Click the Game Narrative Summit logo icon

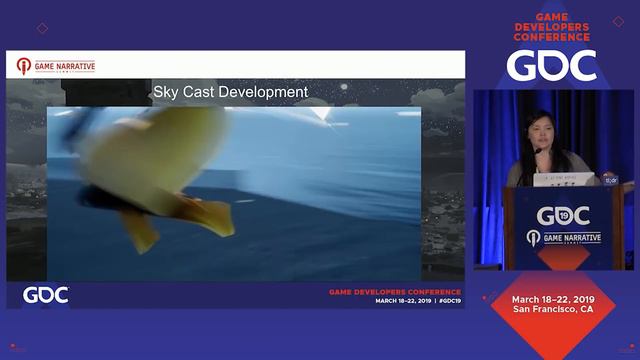click(x=24, y=66)
